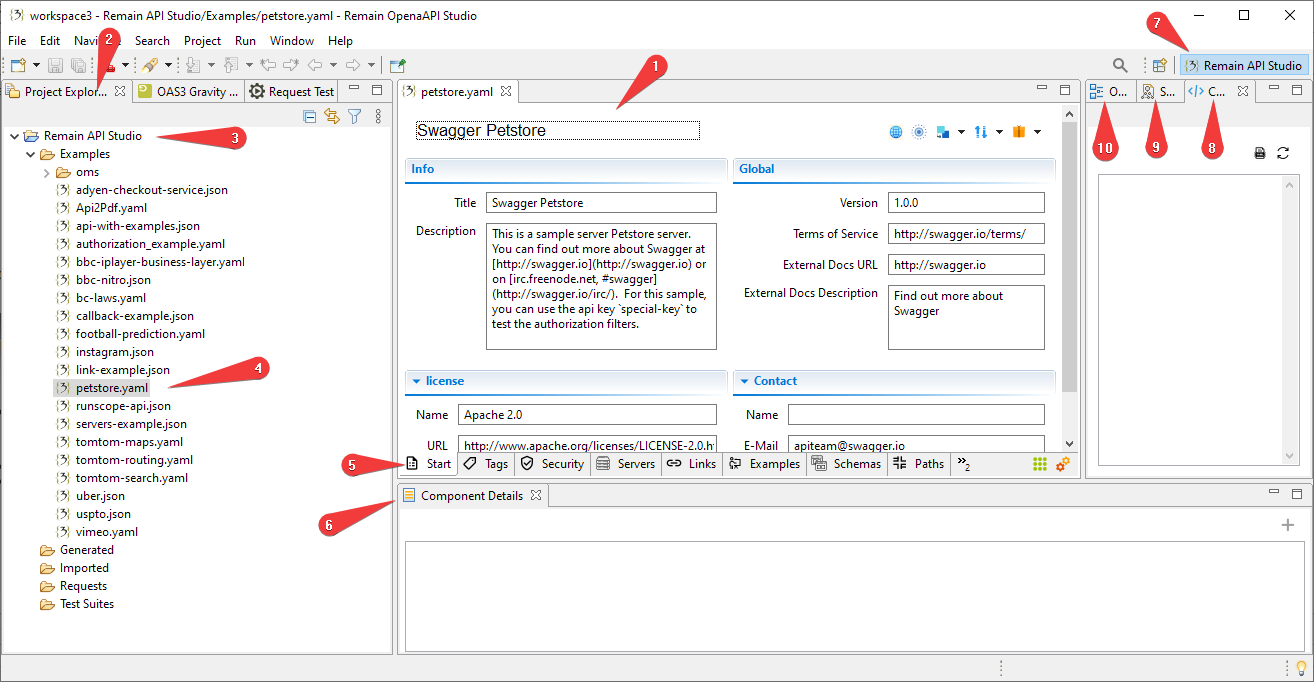The width and height of the screenshot is (1314, 682).
Task: Open dropdown arrow next to forward arrow
Action: [x=371, y=65]
